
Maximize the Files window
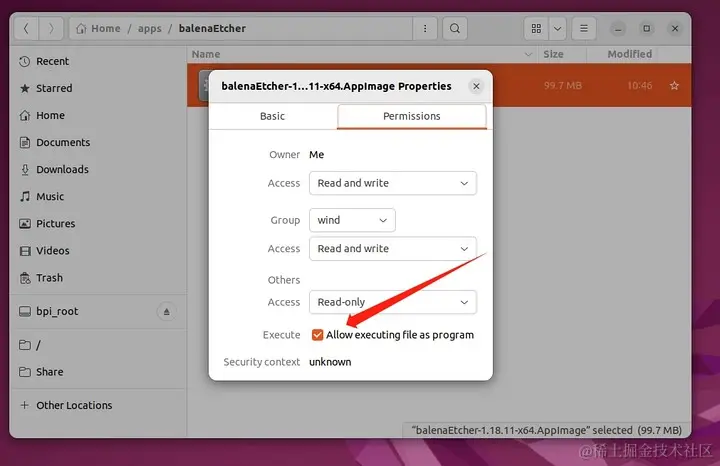tap(647, 28)
